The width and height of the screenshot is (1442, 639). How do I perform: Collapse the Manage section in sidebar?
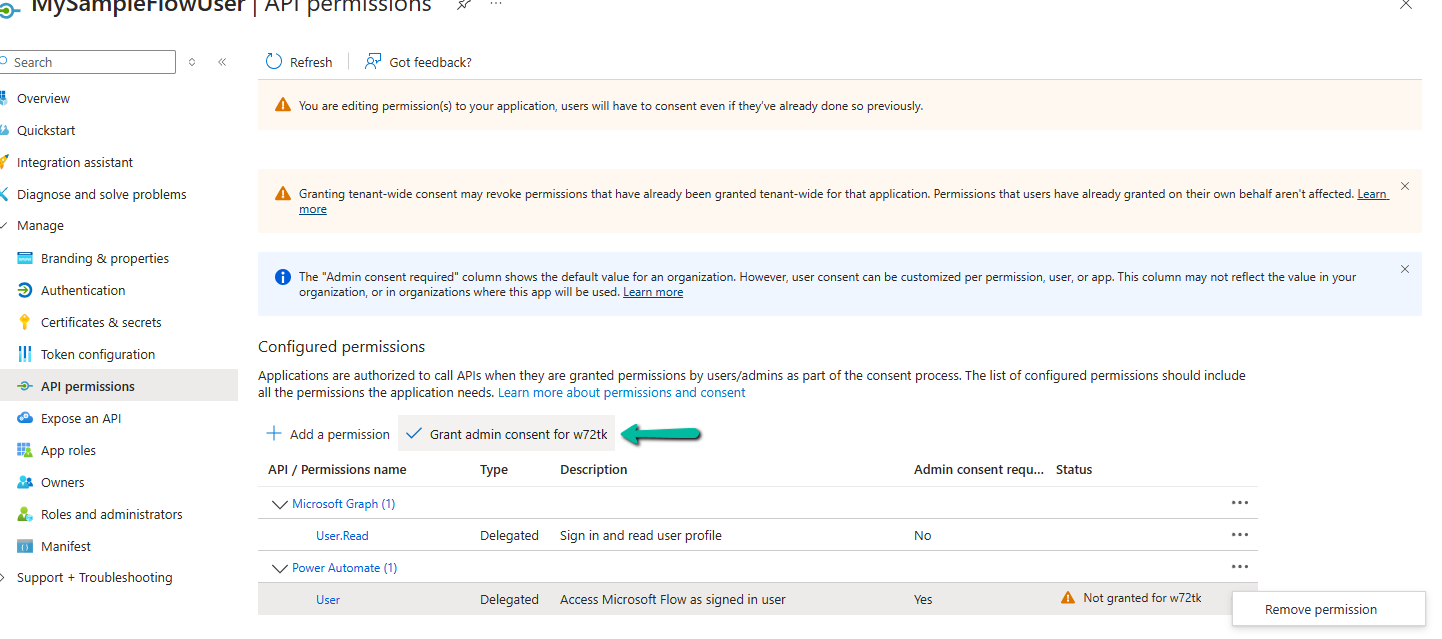[5, 226]
